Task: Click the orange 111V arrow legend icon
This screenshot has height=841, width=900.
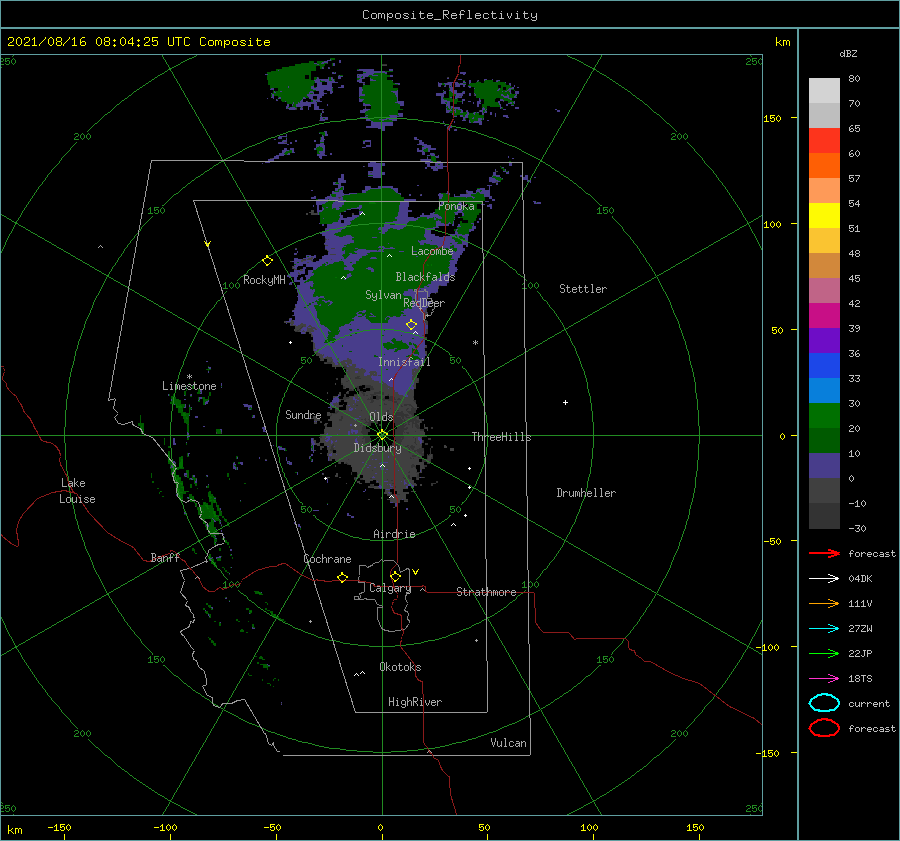Action: tap(824, 603)
